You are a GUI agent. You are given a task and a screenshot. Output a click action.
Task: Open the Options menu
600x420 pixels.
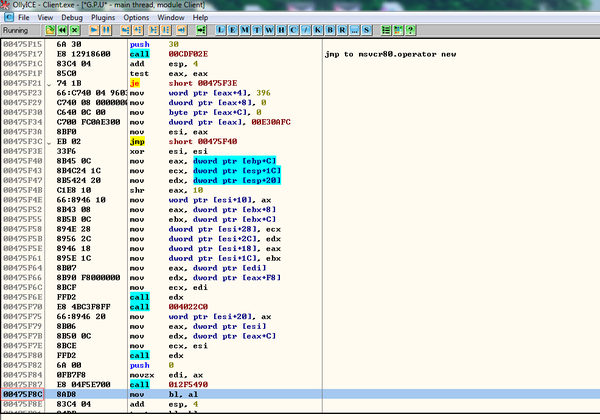click(137, 18)
